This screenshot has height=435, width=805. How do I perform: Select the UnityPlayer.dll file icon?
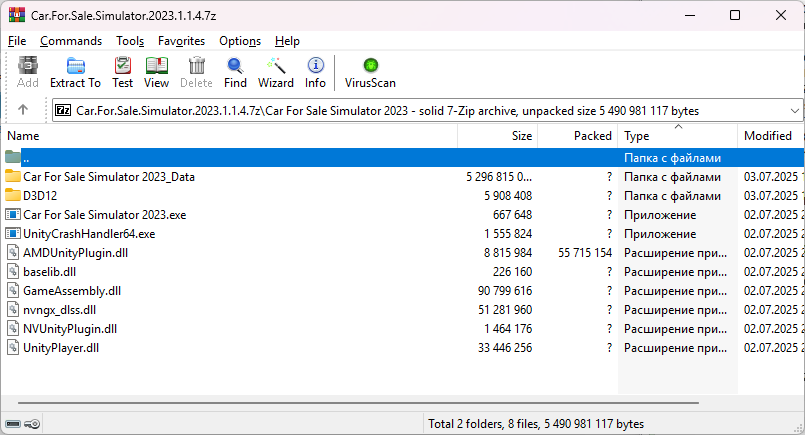(13, 347)
